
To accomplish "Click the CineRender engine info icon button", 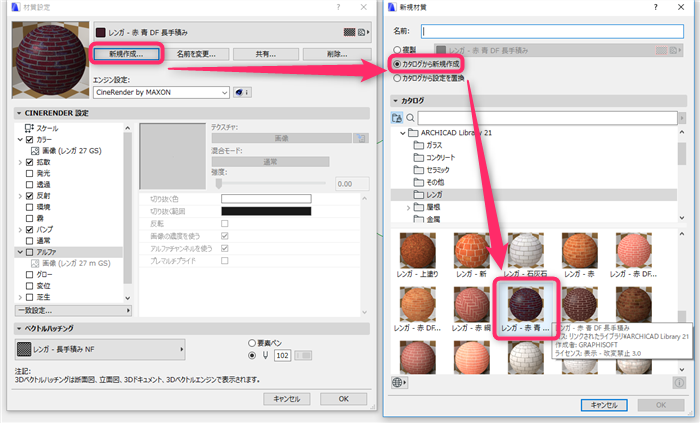I will [242, 92].
